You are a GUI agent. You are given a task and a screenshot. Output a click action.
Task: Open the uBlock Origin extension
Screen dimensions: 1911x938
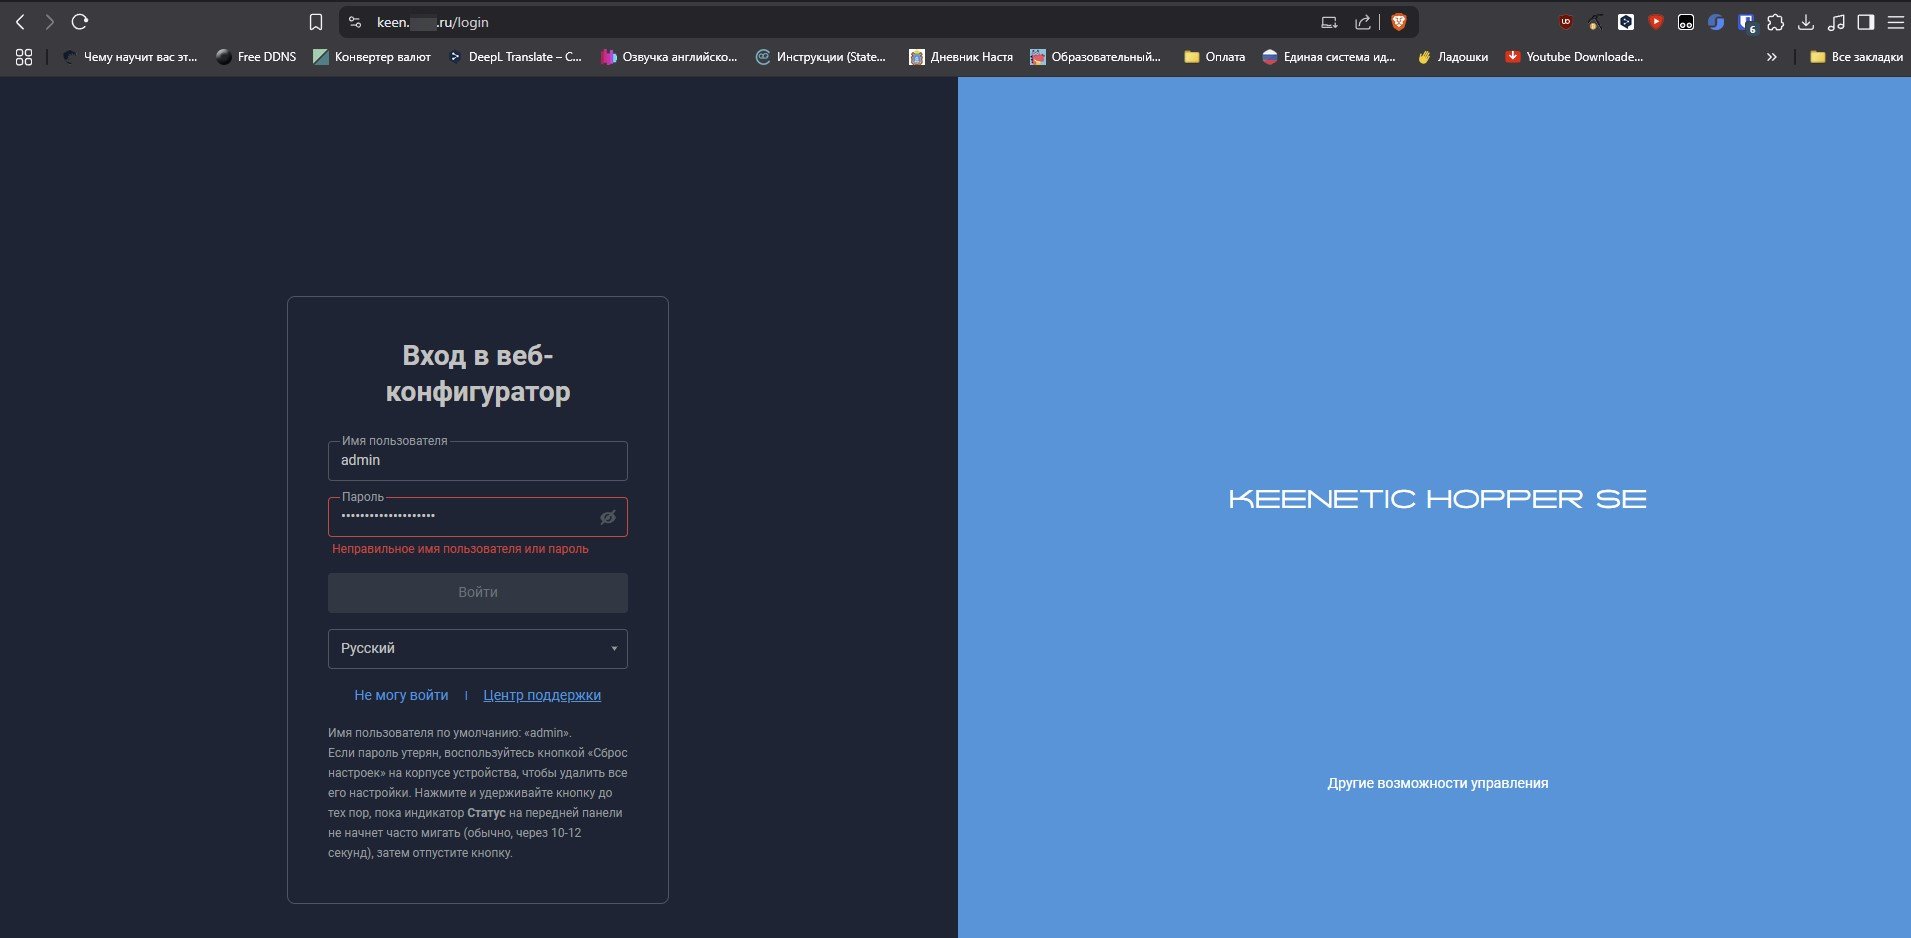(1566, 22)
